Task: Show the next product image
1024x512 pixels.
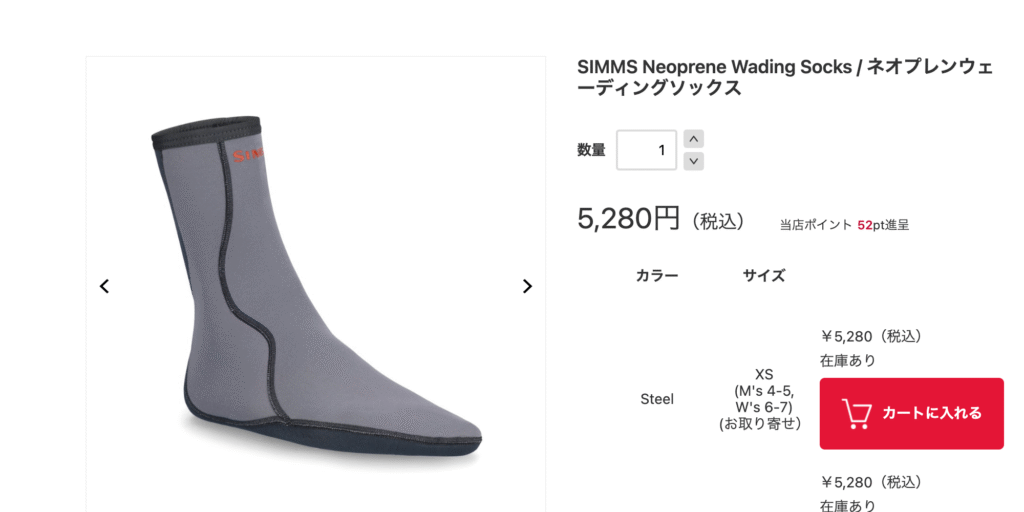Action: pyautogui.click(x=527, y=286)
